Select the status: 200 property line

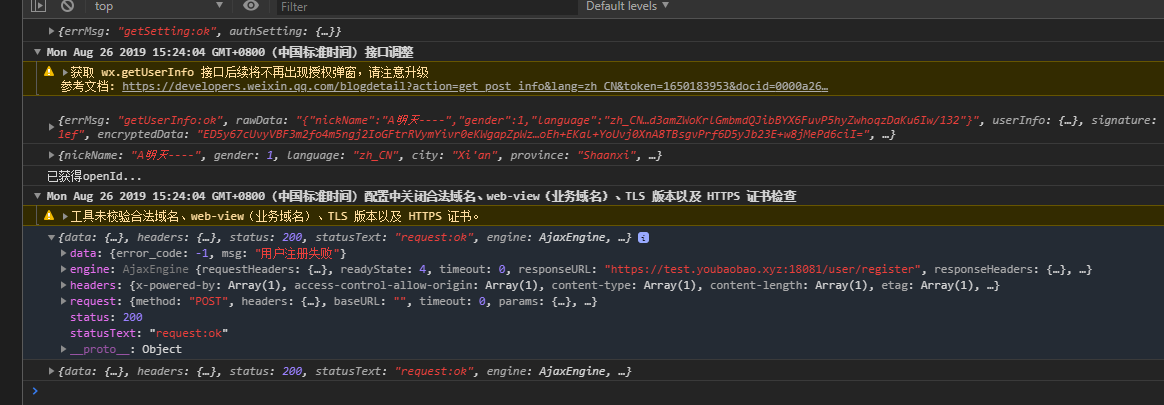pyautogui.click(x=105, y=317)
